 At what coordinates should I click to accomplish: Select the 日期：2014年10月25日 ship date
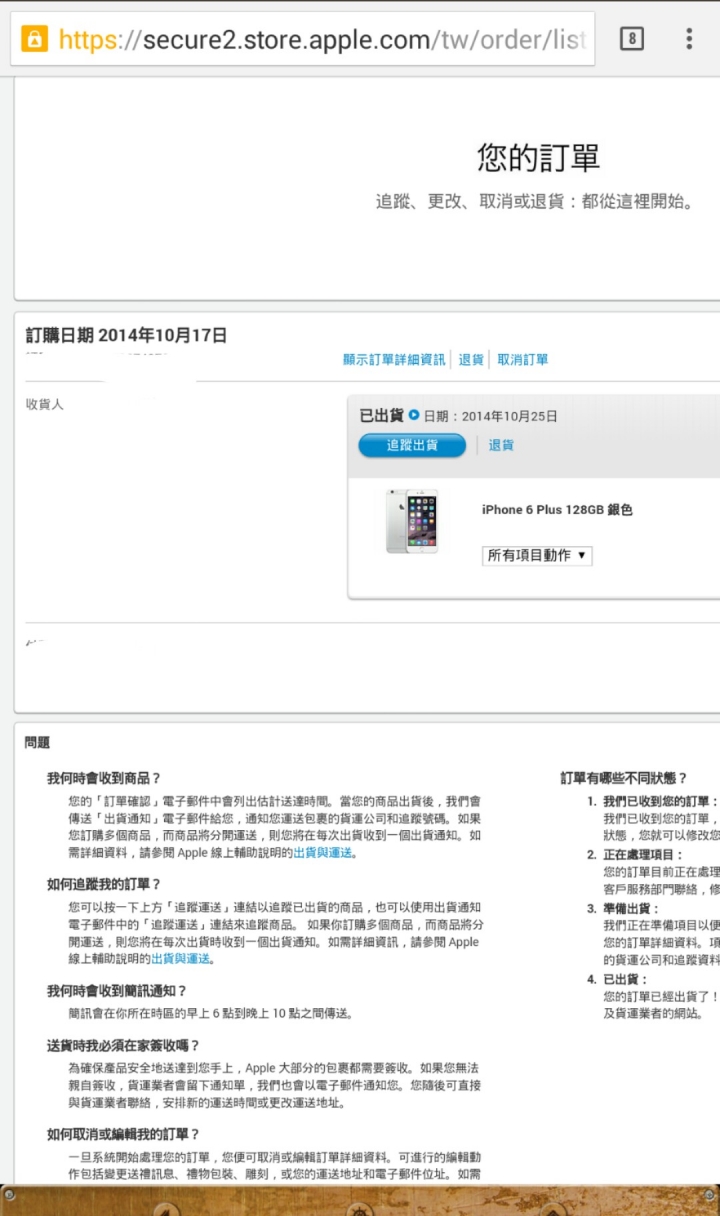(490, 416)
